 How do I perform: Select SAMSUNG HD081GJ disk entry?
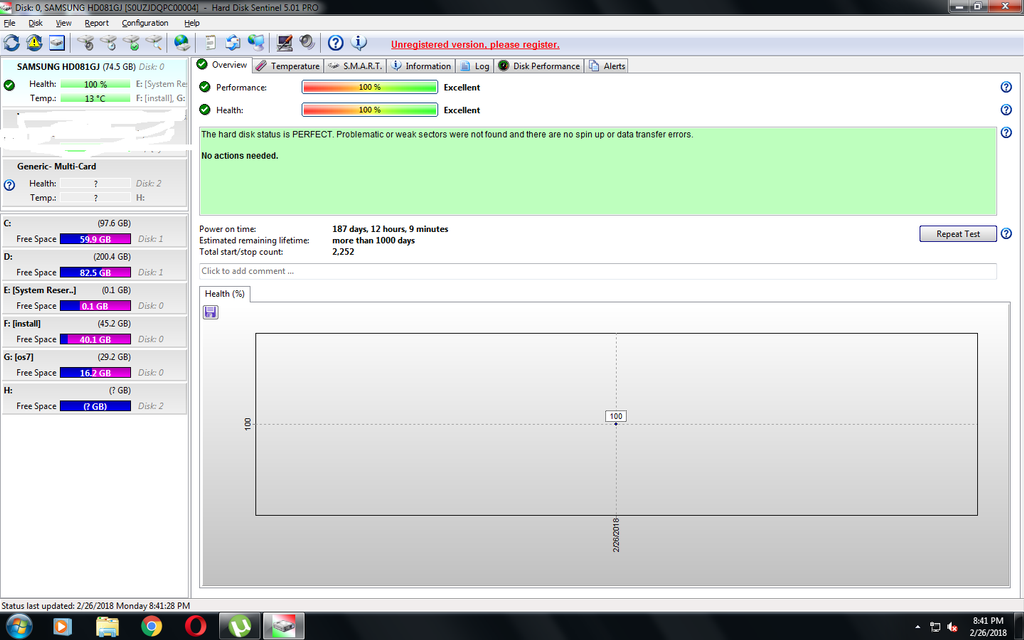(94, 83)
